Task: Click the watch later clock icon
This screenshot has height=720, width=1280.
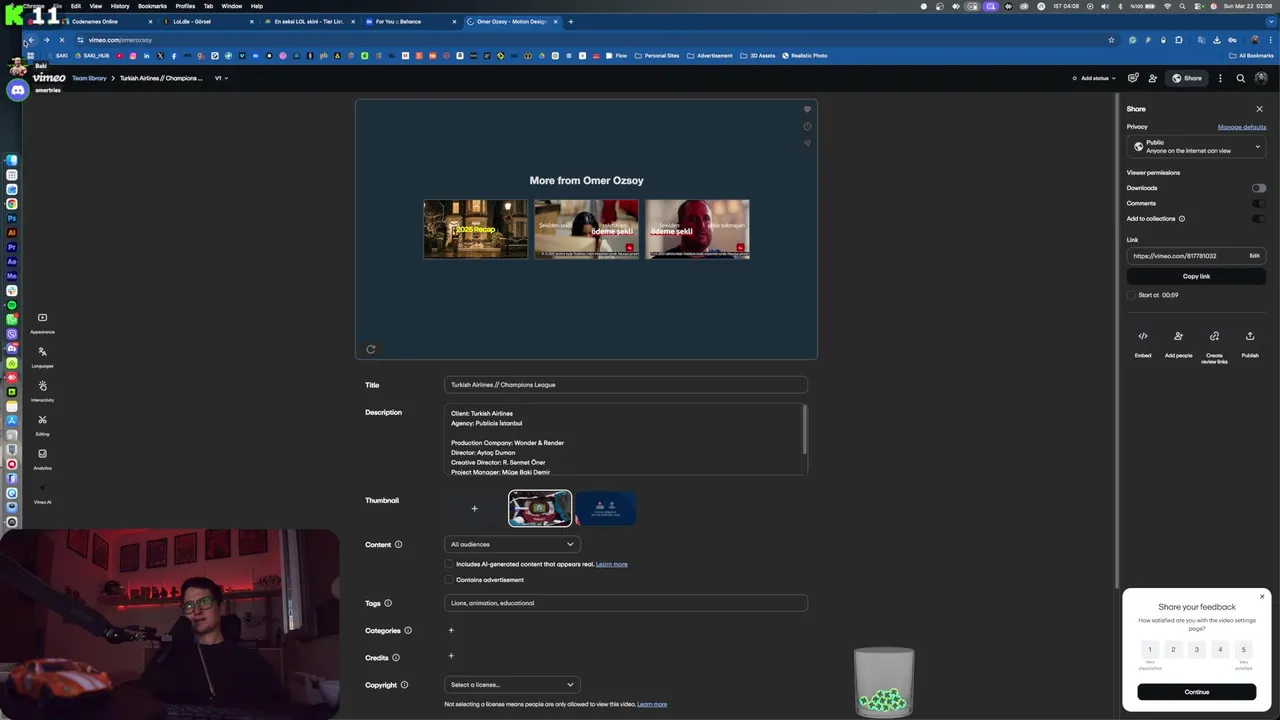Action: 807,126
